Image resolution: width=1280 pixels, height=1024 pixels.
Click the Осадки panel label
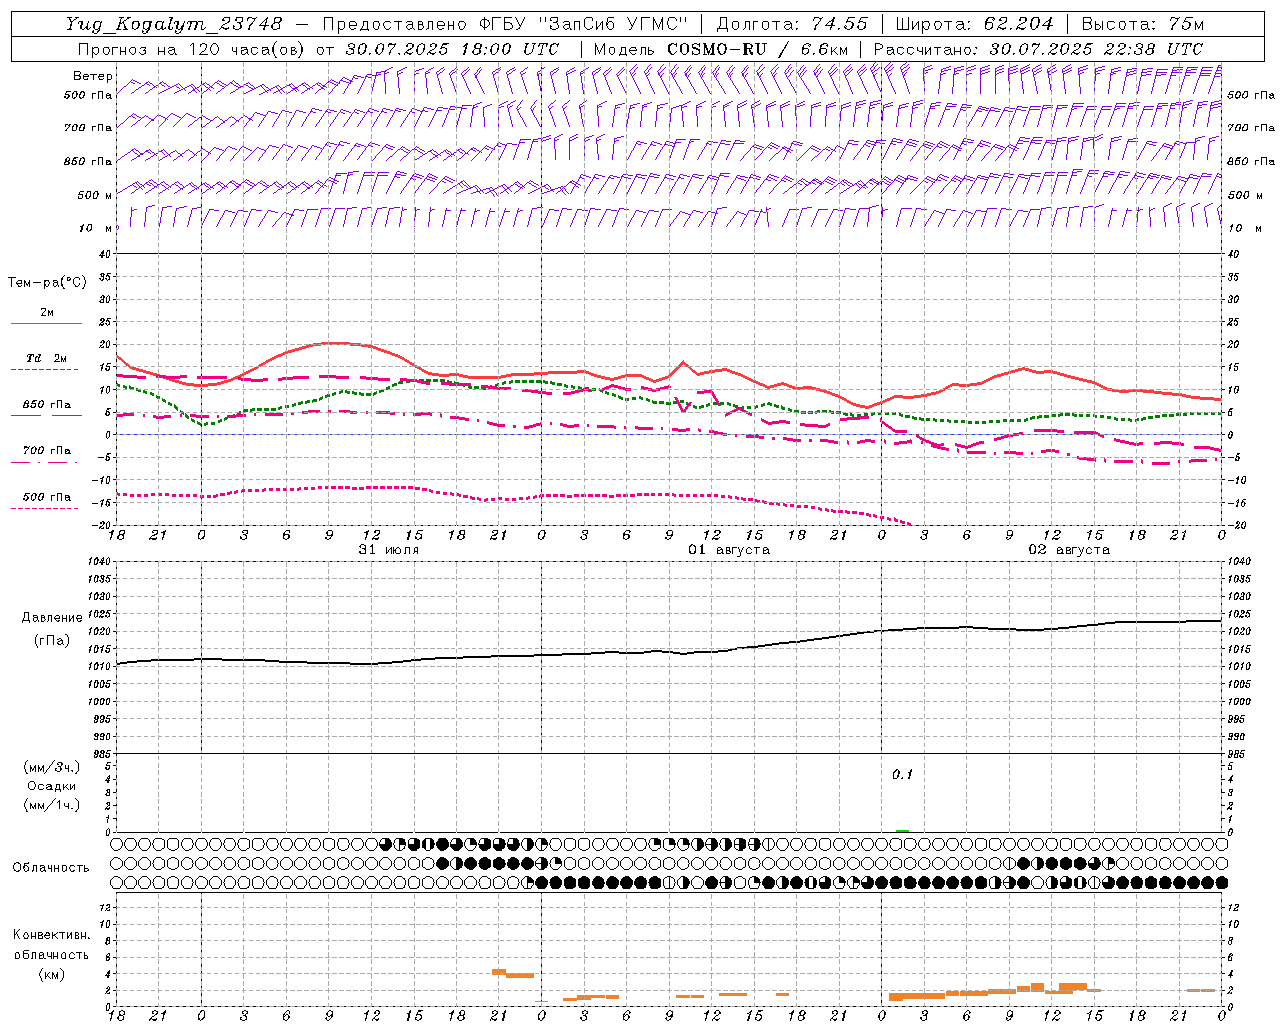coord(52,786)
